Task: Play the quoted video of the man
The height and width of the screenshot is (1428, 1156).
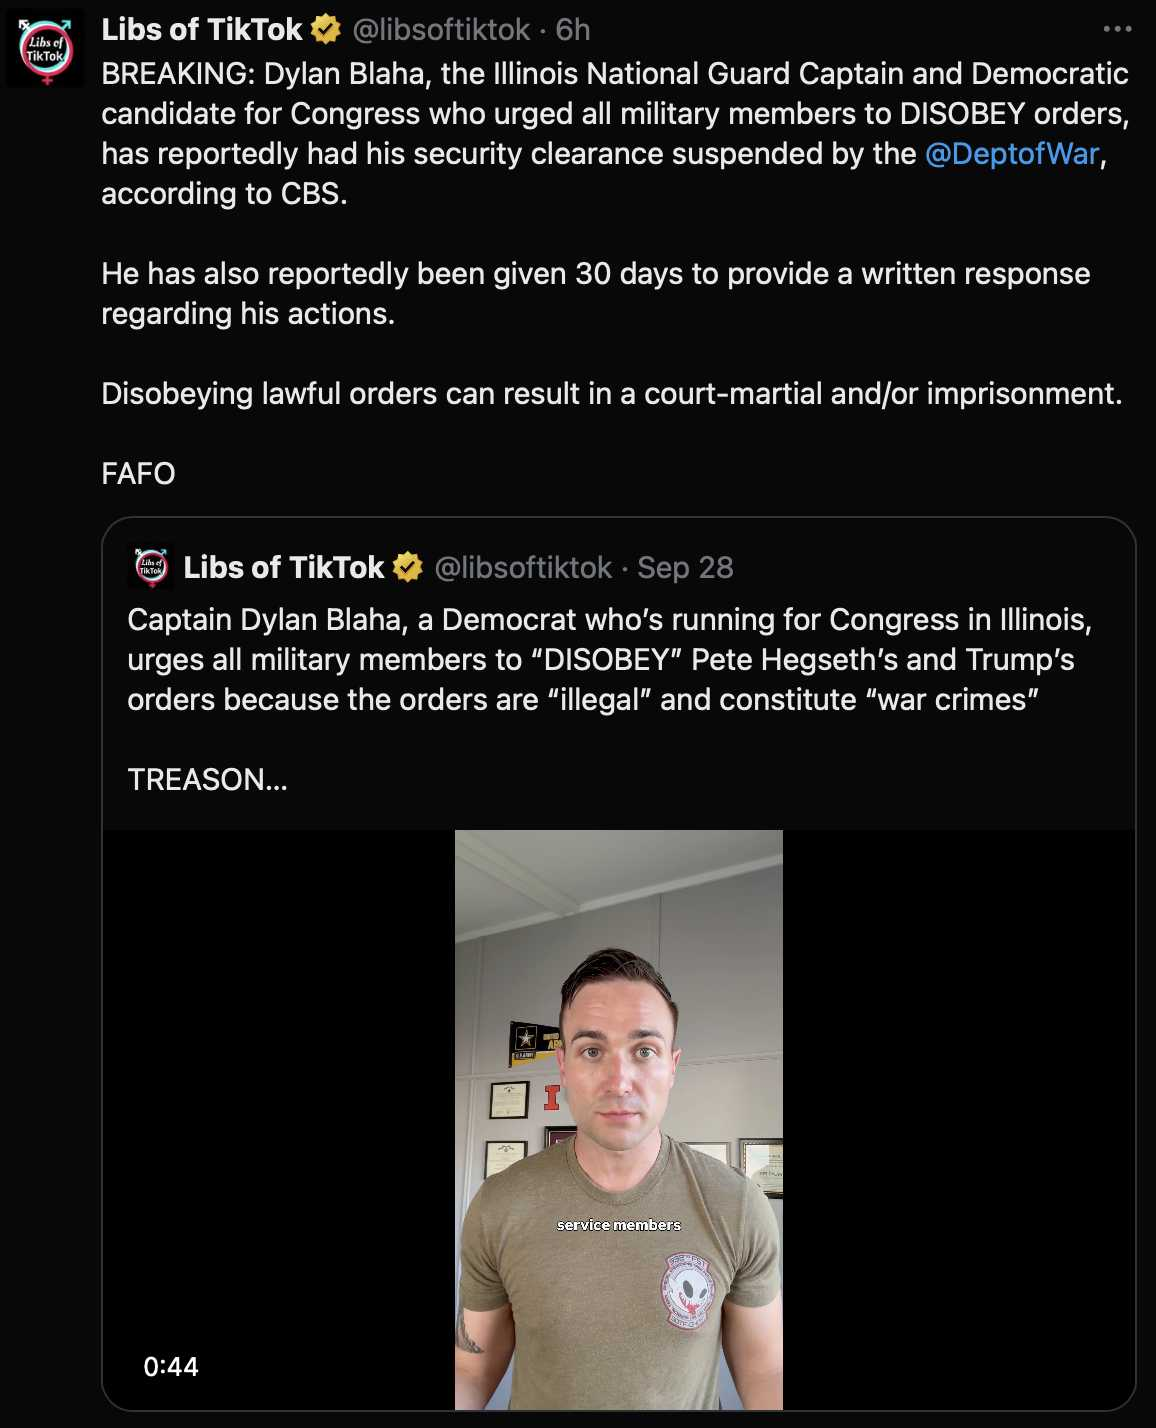Action: pos(619,1100)
